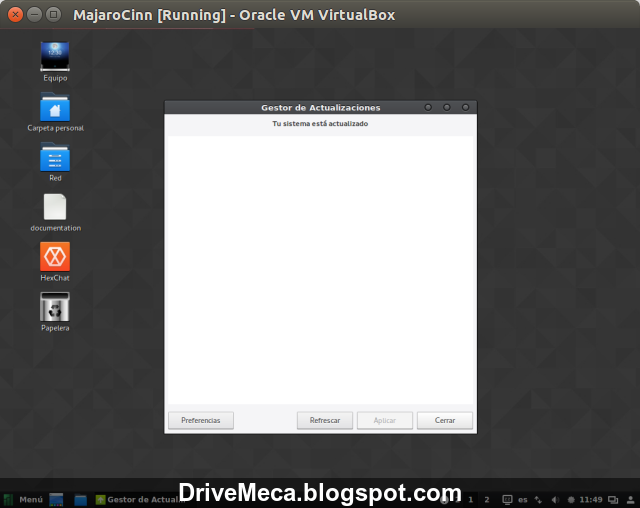Click the Aplicar button
640x508 pixels.
pos(385,420)
